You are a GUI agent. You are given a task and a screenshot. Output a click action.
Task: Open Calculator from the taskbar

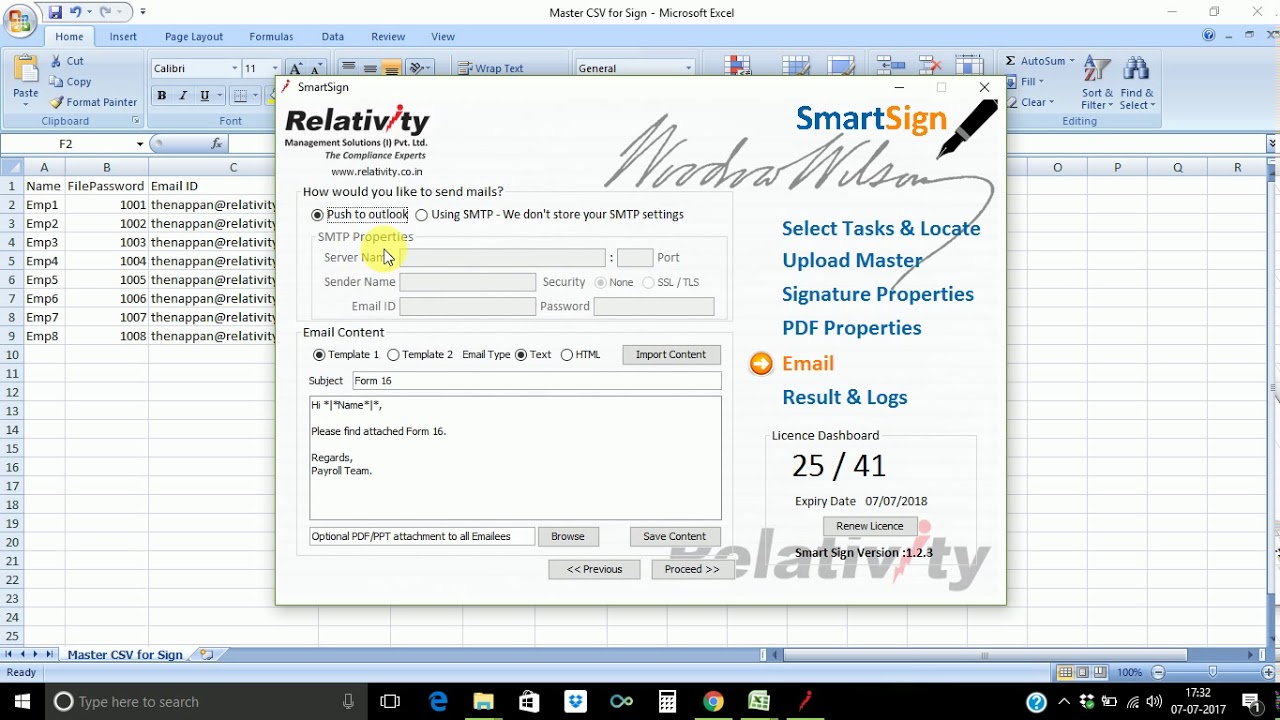(667, 701)
